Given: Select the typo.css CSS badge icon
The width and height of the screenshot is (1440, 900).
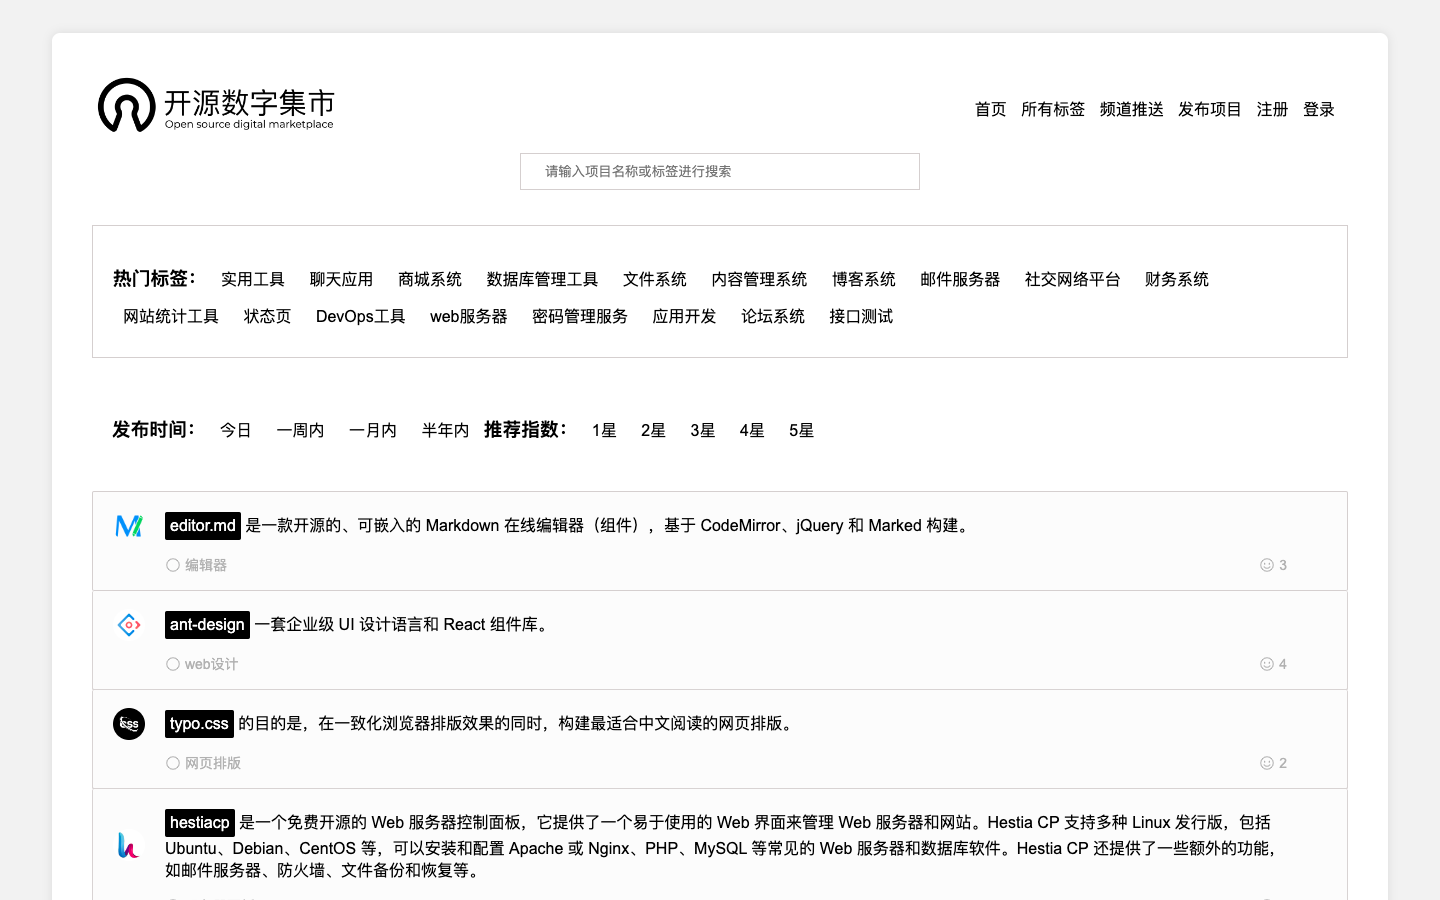Looking at the screenshot, I should pos(128,724).
